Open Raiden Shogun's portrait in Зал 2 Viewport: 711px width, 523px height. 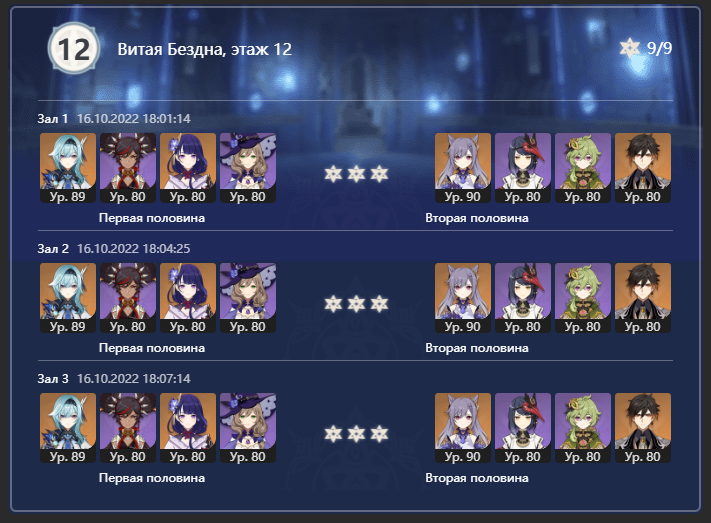pyautogui.click(x=188, y=298)
